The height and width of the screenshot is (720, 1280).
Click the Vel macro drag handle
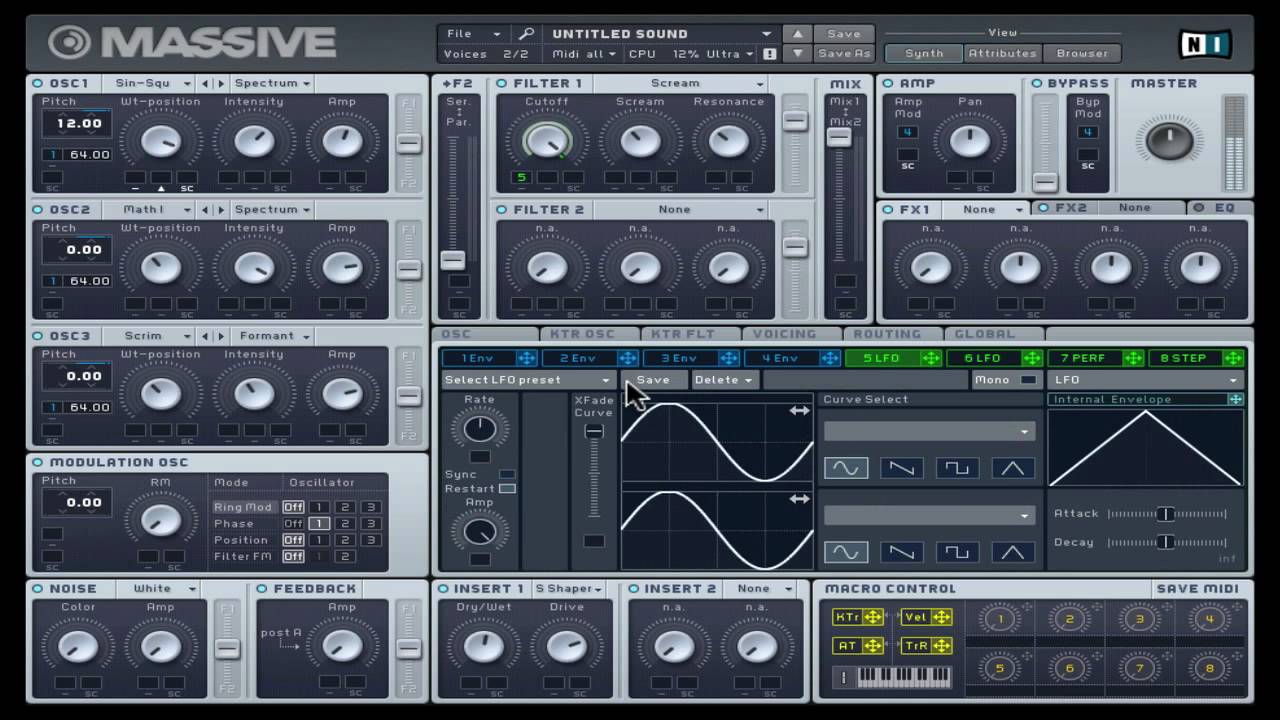coord(941,618)
